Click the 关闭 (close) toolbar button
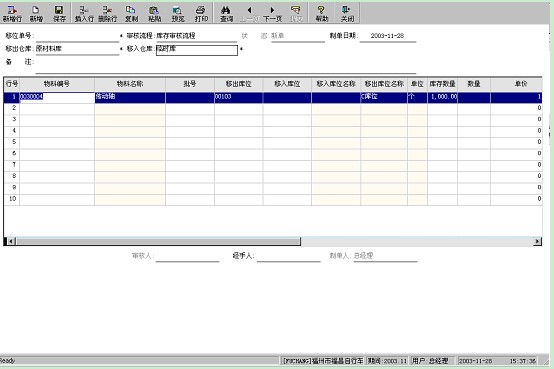 pos(347,13)
